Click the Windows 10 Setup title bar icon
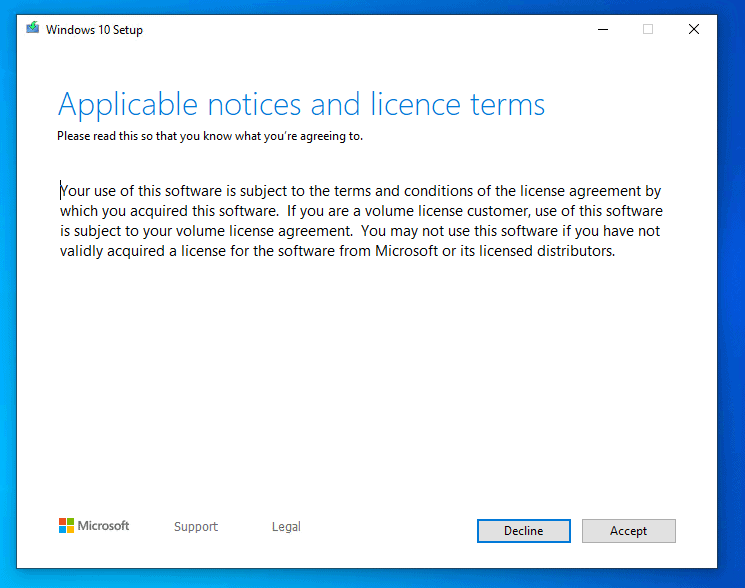 34,29
